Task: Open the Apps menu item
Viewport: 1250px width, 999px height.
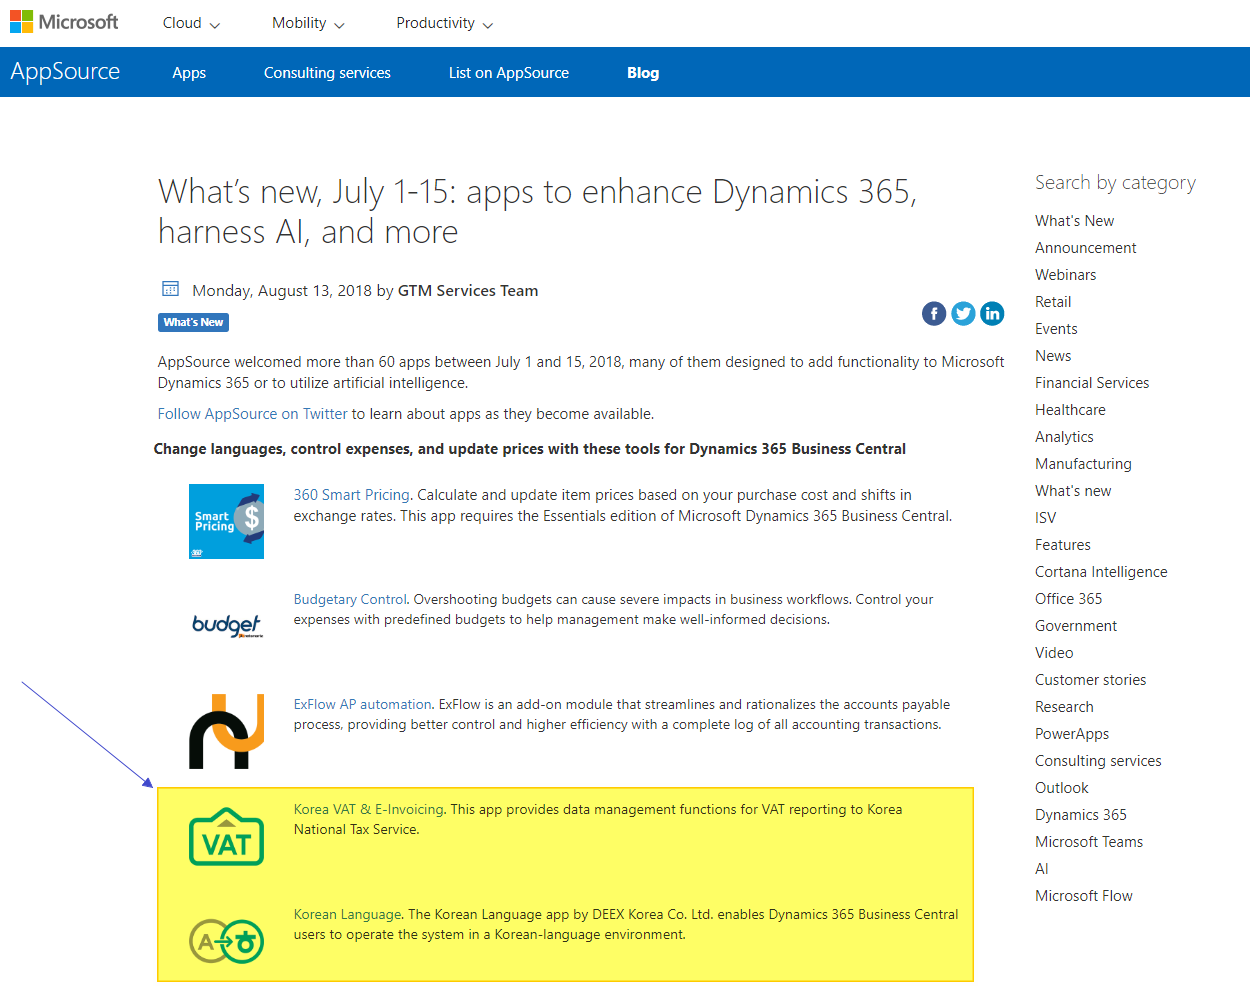Action: coord(189,73)
